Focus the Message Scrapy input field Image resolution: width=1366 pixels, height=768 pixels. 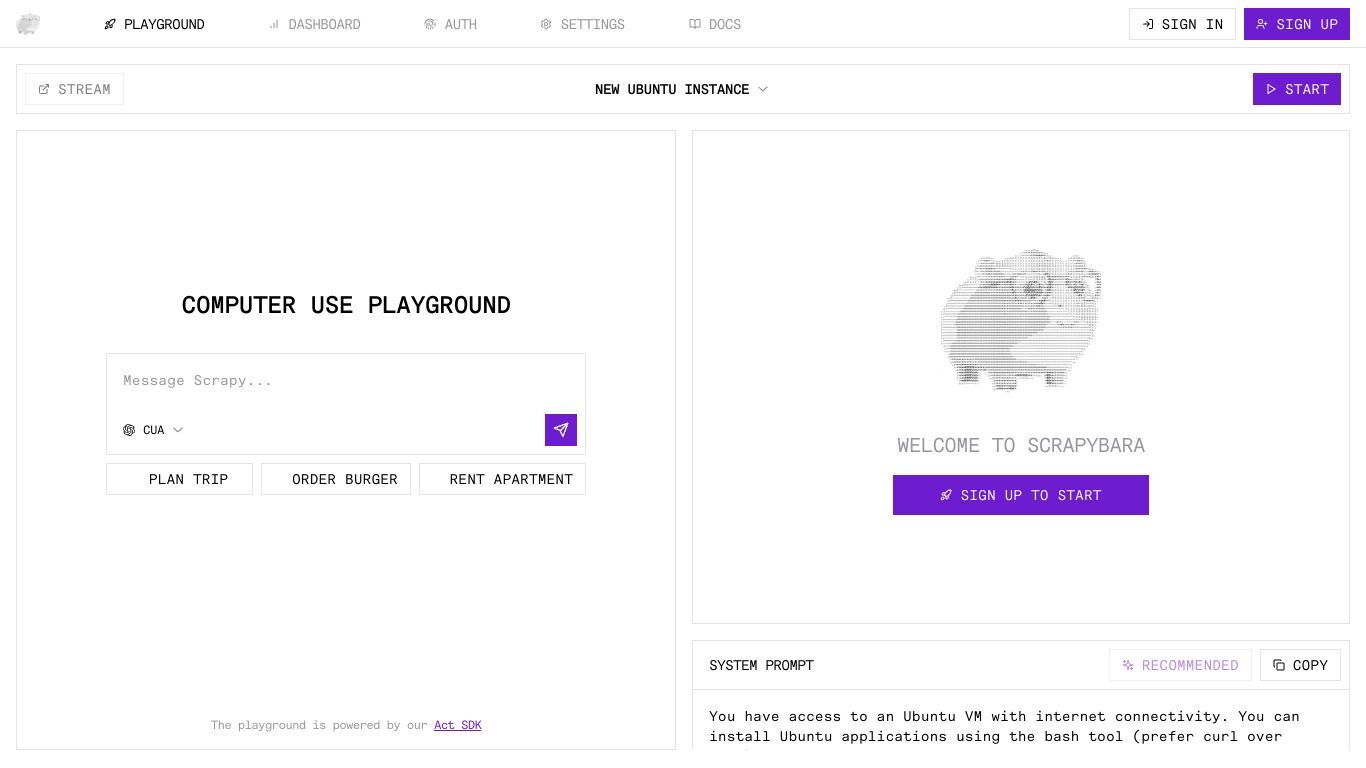[345, 381]
